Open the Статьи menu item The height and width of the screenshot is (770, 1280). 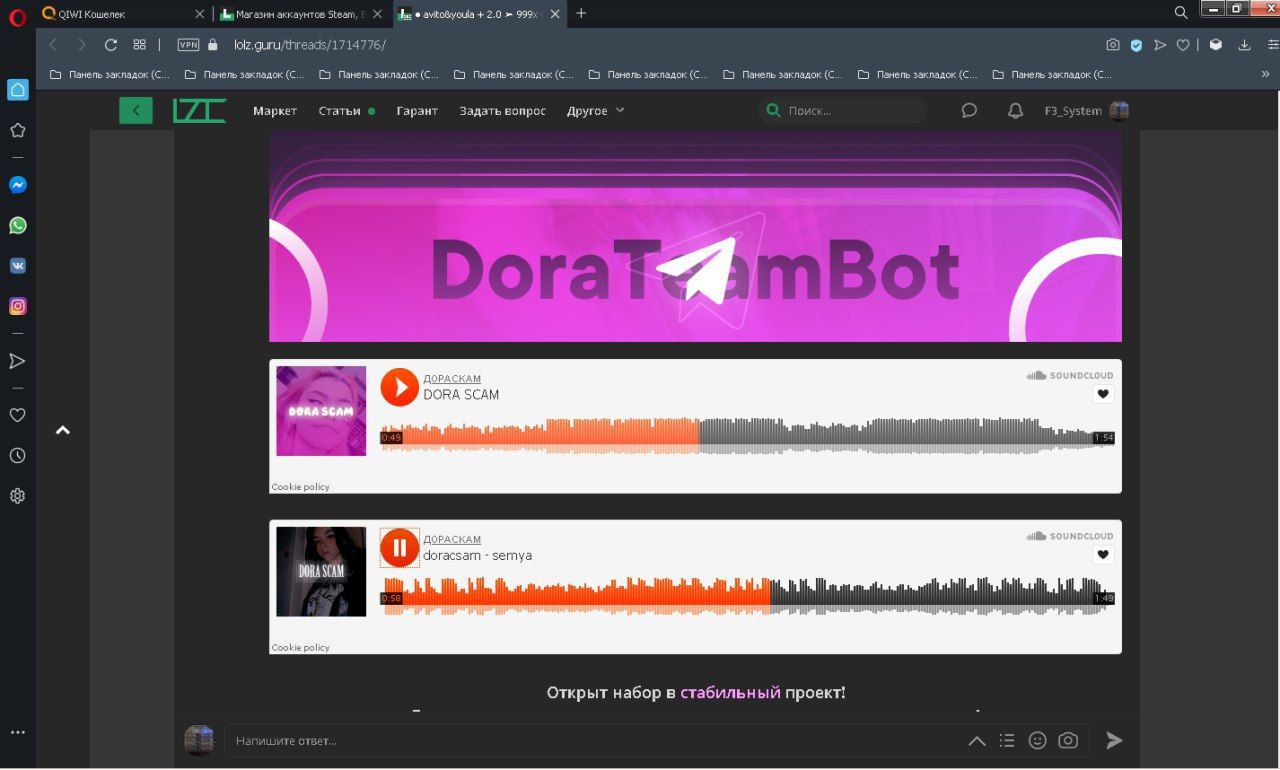pyautogui.click(x=340, y=111)
